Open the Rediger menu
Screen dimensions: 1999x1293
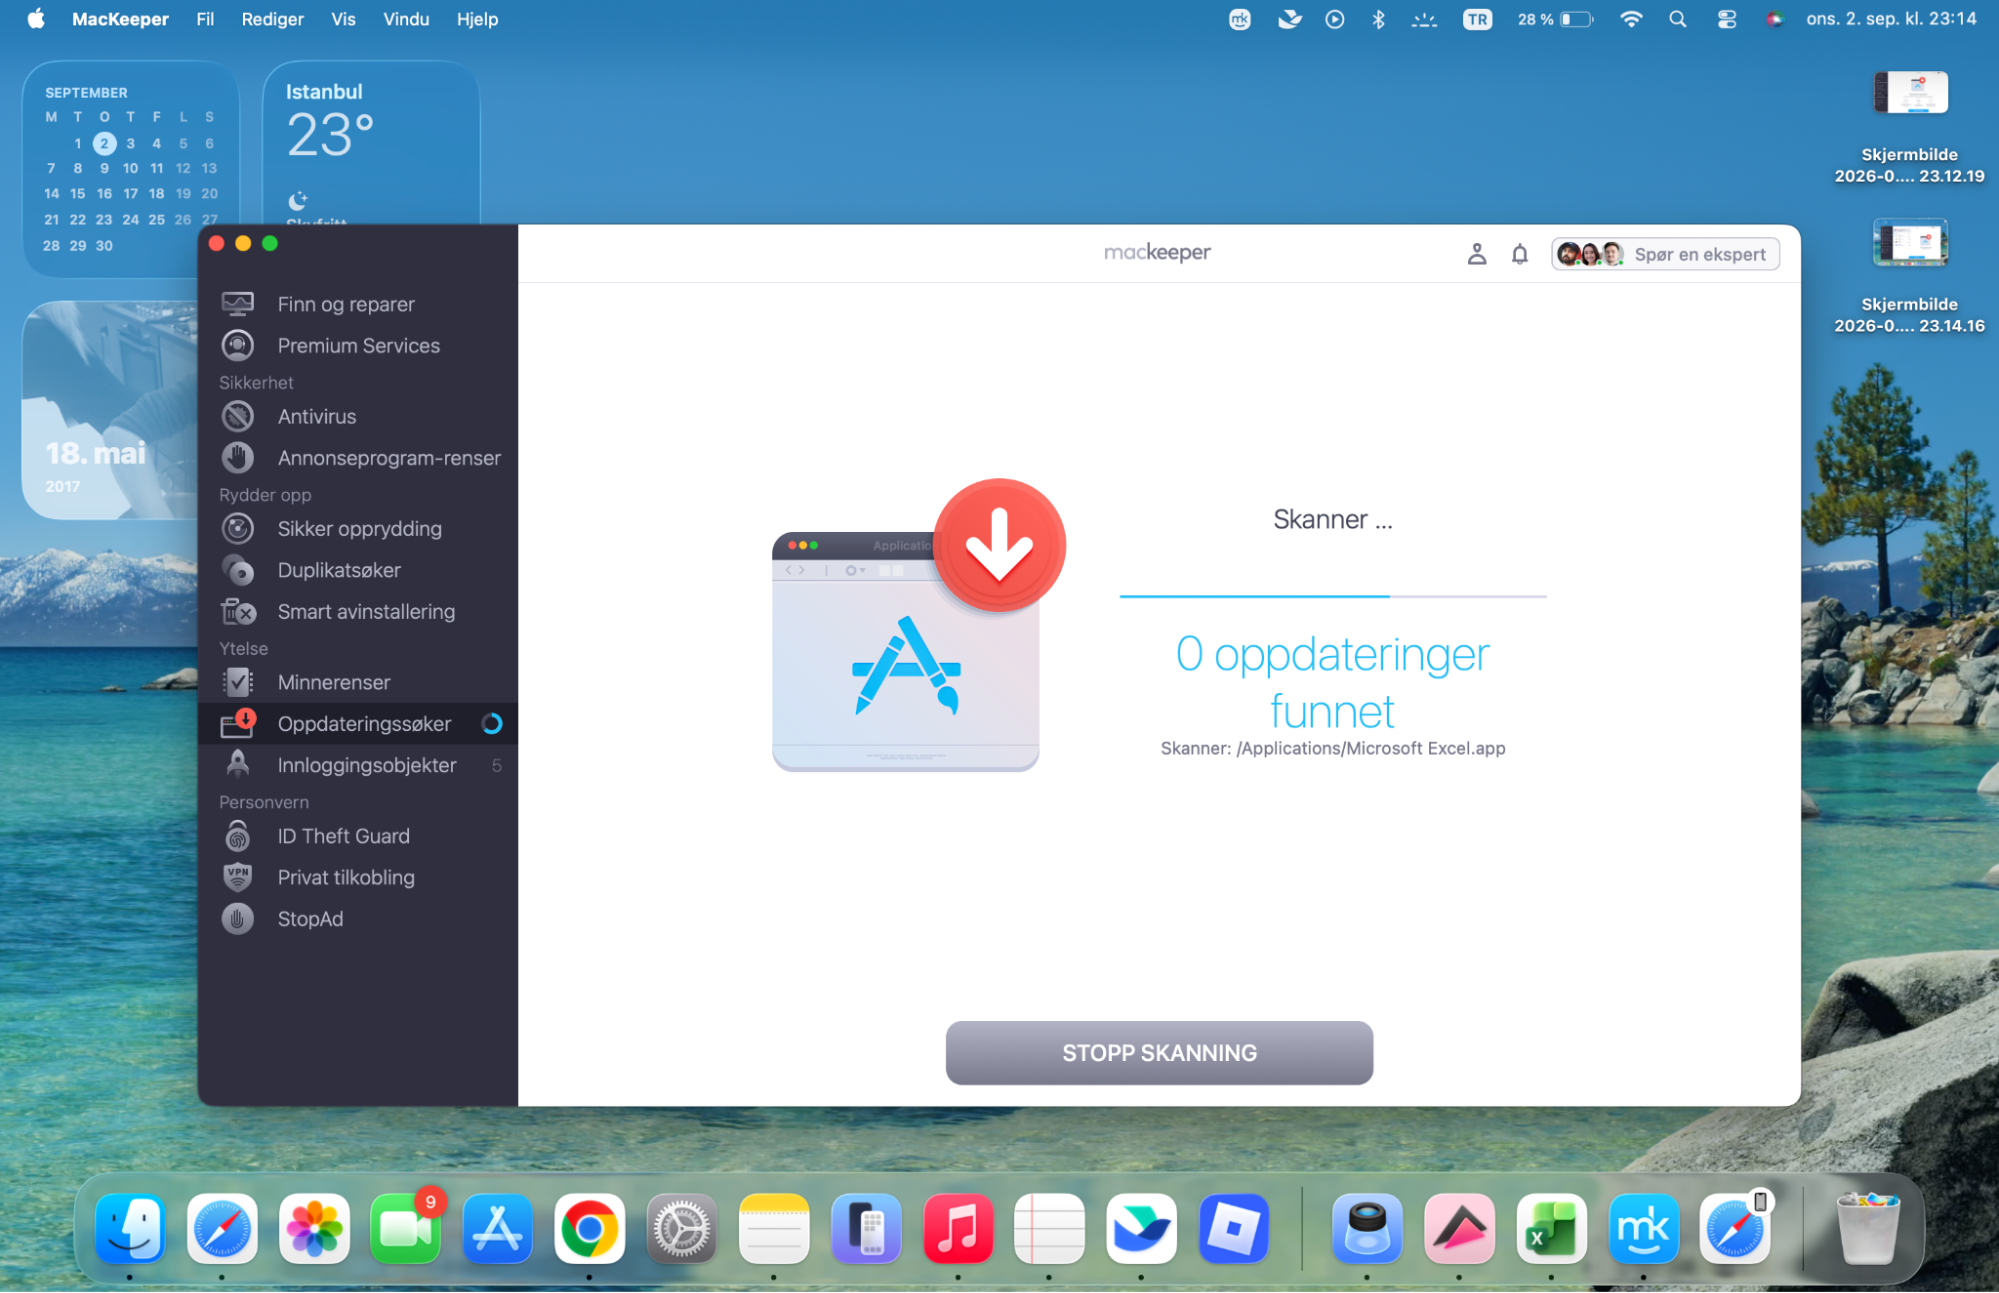(272, 19)
